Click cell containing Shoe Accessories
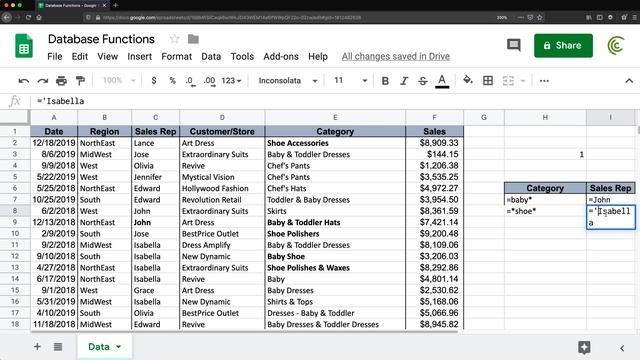Viewport: 640px width, 360px height. click(335, 143)
